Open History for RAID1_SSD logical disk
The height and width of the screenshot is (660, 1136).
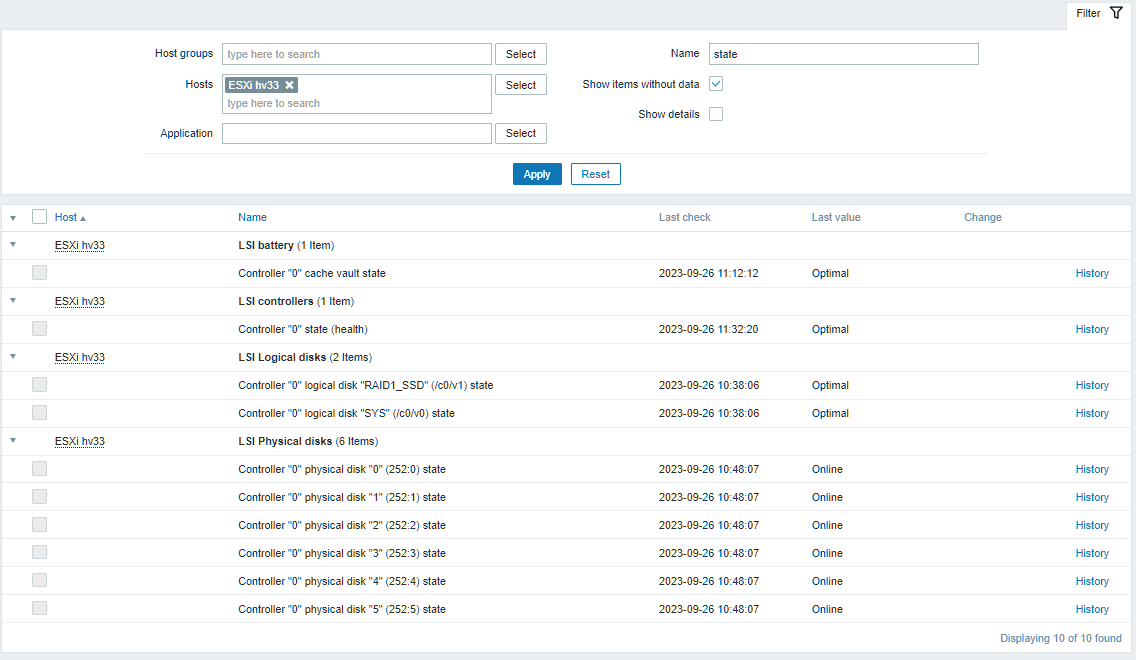[x=1092, y=385]
